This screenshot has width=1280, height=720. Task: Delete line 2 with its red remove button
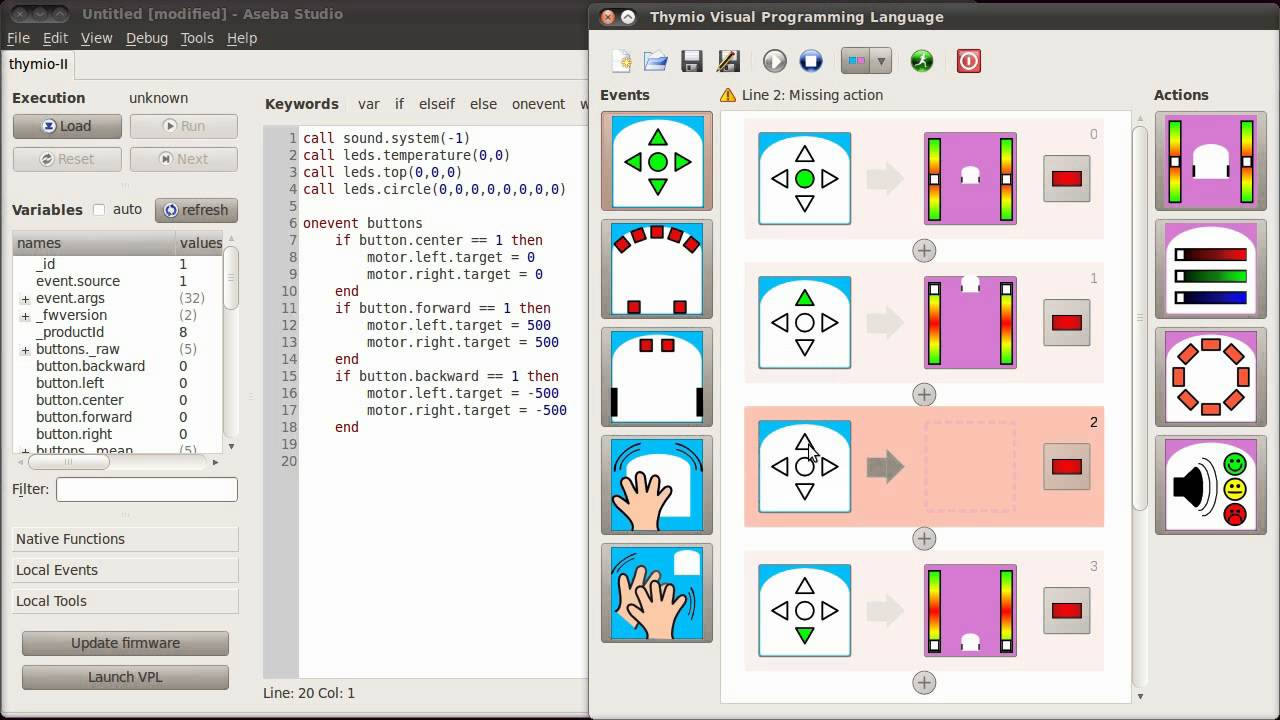tap(1067, 467)
